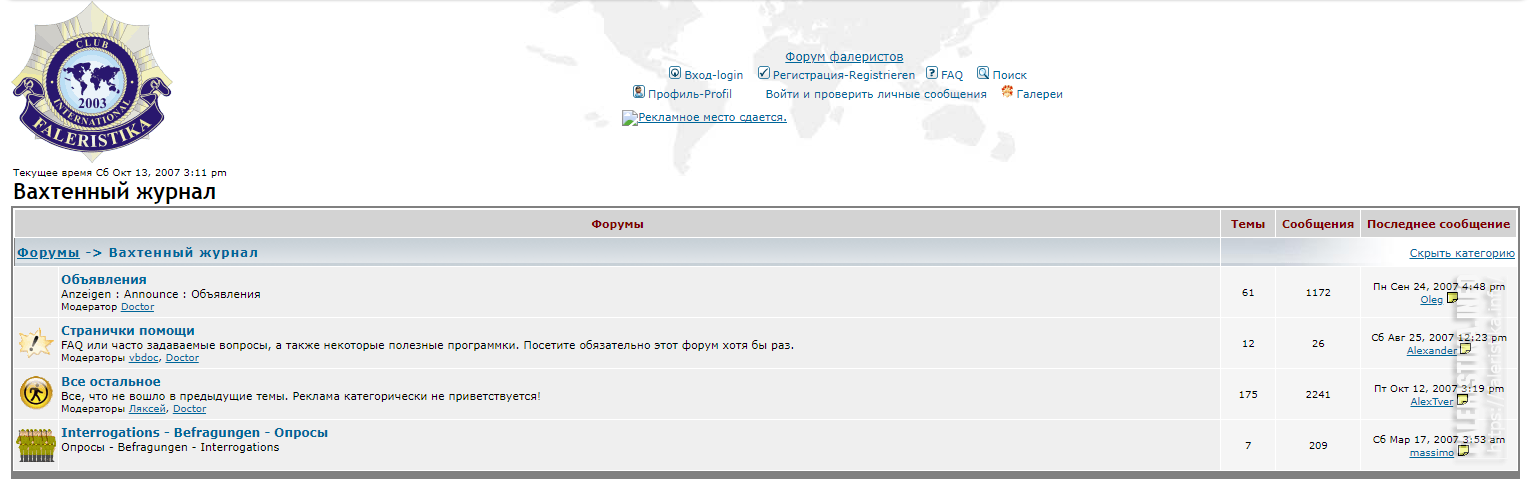Screen dimensions: 1533x479
Task: Open the Галереи link
Action: pyautogui.click(x=1040, y=94)
